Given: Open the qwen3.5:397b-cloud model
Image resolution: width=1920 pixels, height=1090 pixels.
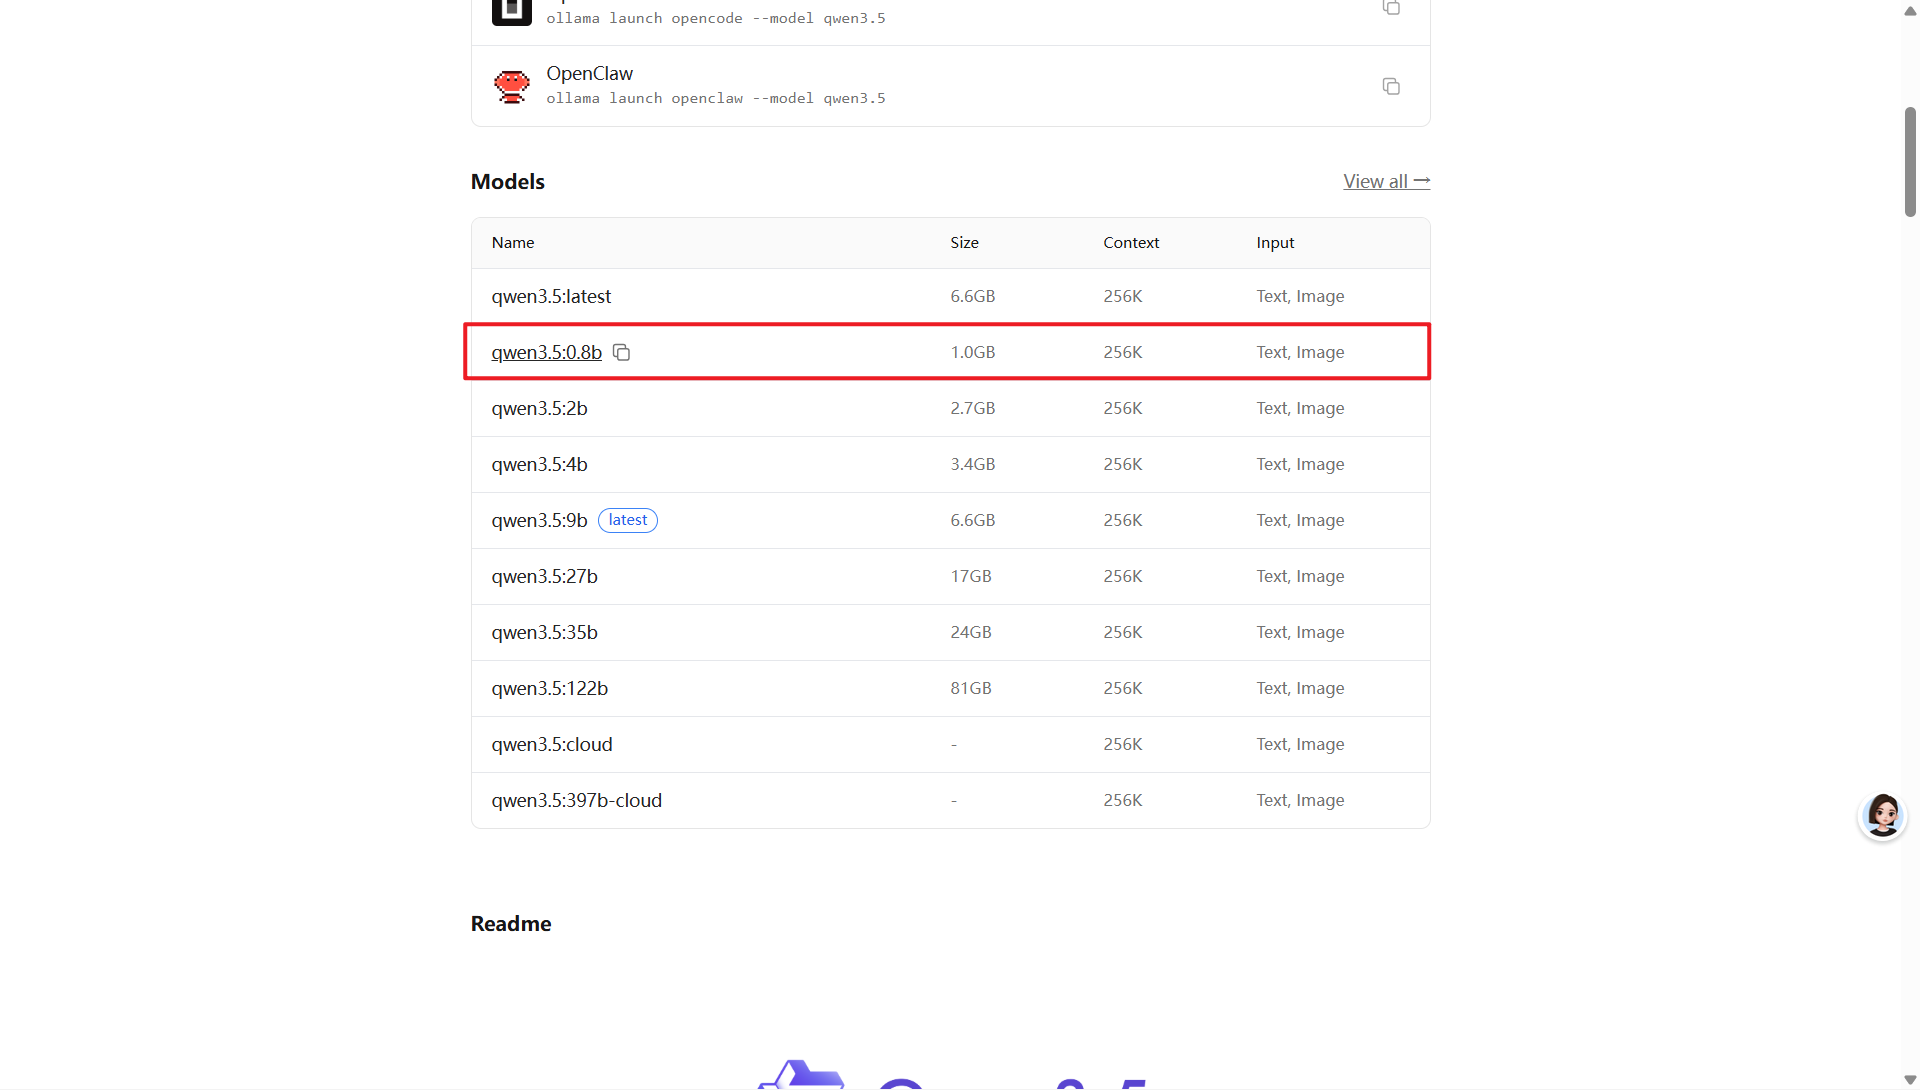Looking at the screenshot, I should [x=576, y=800].
